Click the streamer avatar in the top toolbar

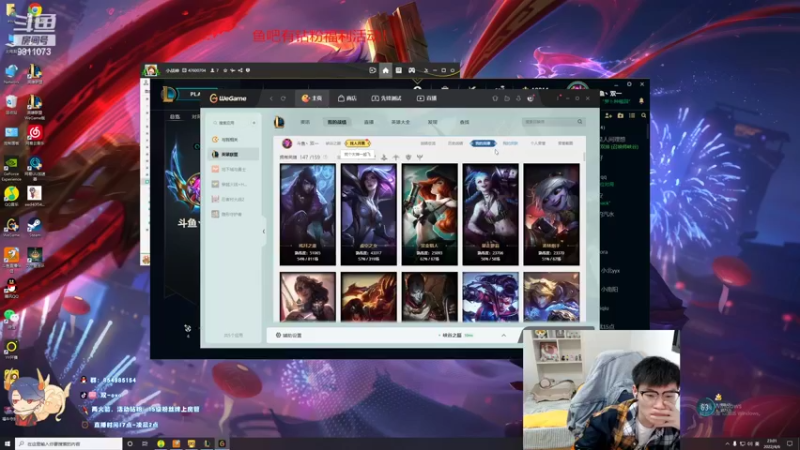click(151, 70)
